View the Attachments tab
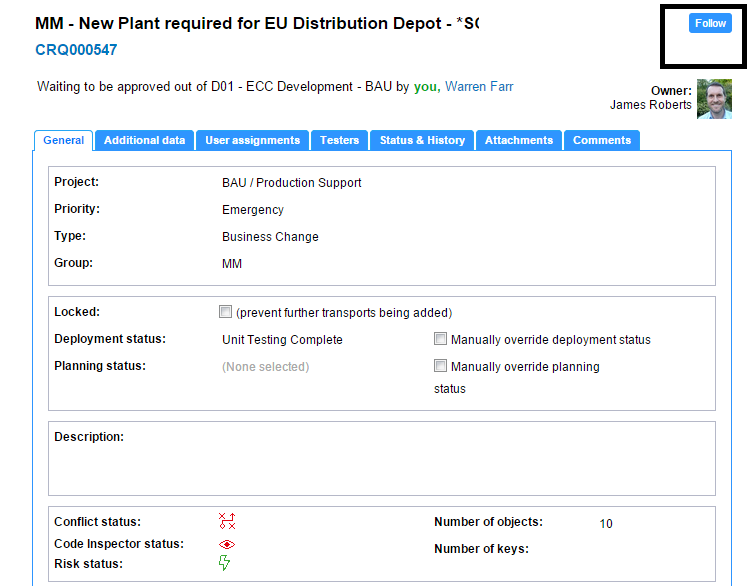The image size is (750, 586). [518, 141]
